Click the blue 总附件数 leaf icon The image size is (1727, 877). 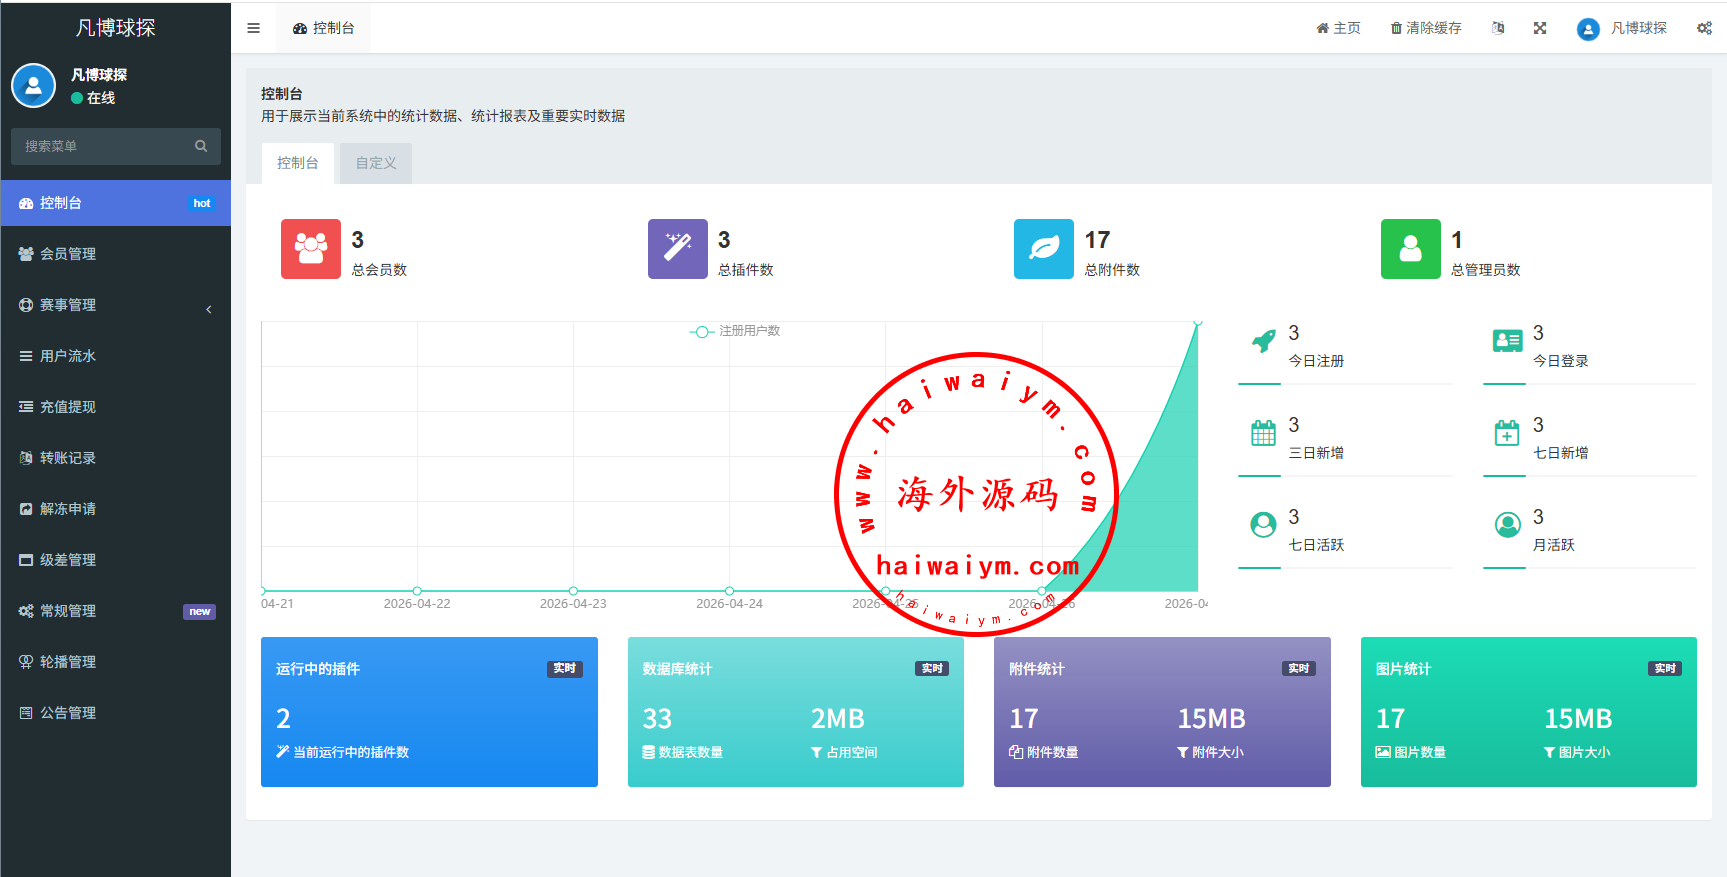tap(1043, 249)
